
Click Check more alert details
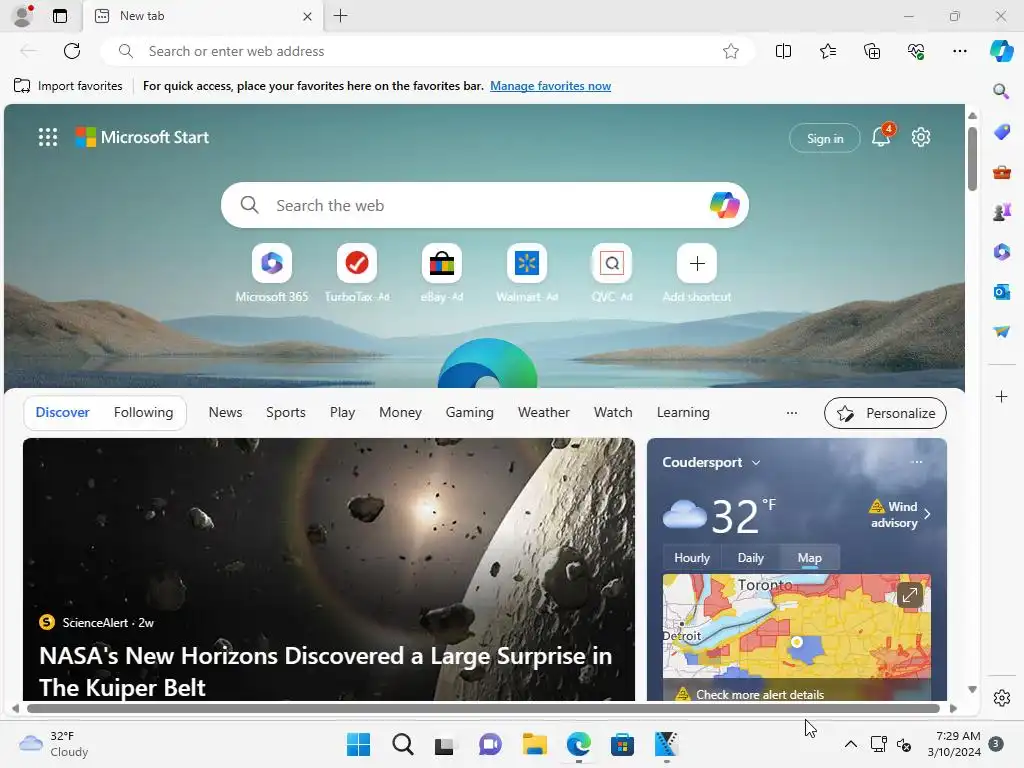point(760,694)
